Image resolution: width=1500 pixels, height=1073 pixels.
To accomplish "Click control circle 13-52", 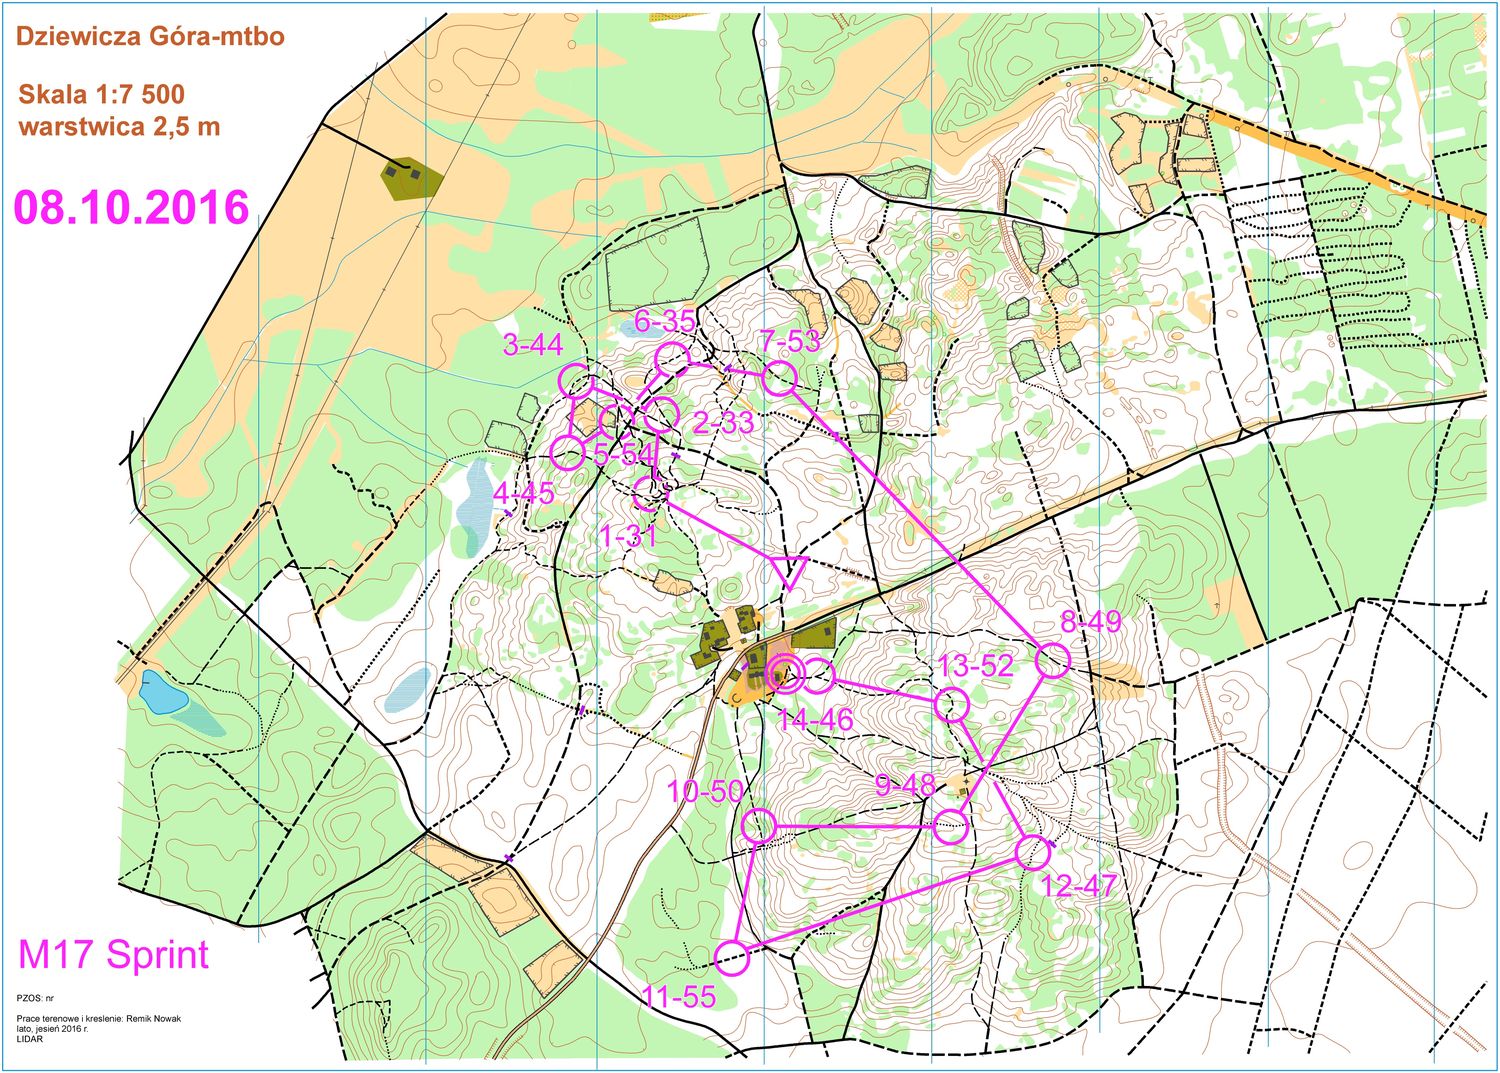I will pyautogui.click(x=952, y=705).
